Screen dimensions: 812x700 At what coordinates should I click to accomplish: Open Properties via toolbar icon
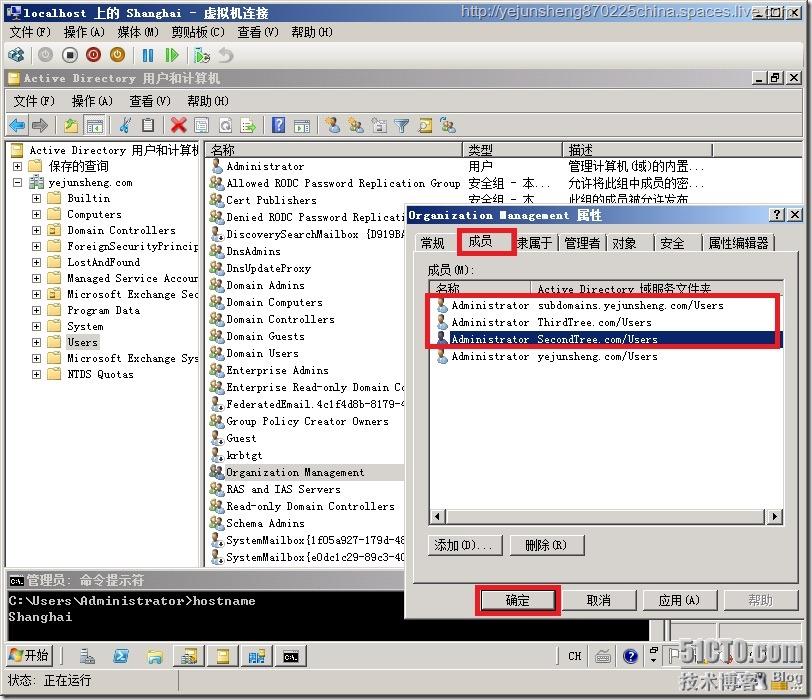point(201,125)
